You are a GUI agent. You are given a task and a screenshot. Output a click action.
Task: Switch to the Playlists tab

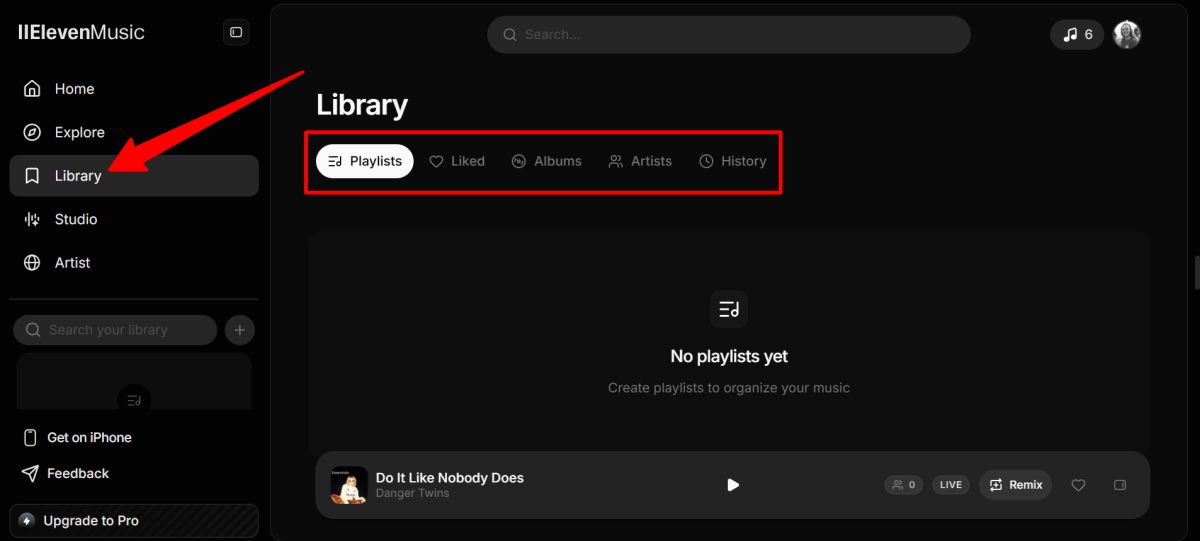click(365, 161)
